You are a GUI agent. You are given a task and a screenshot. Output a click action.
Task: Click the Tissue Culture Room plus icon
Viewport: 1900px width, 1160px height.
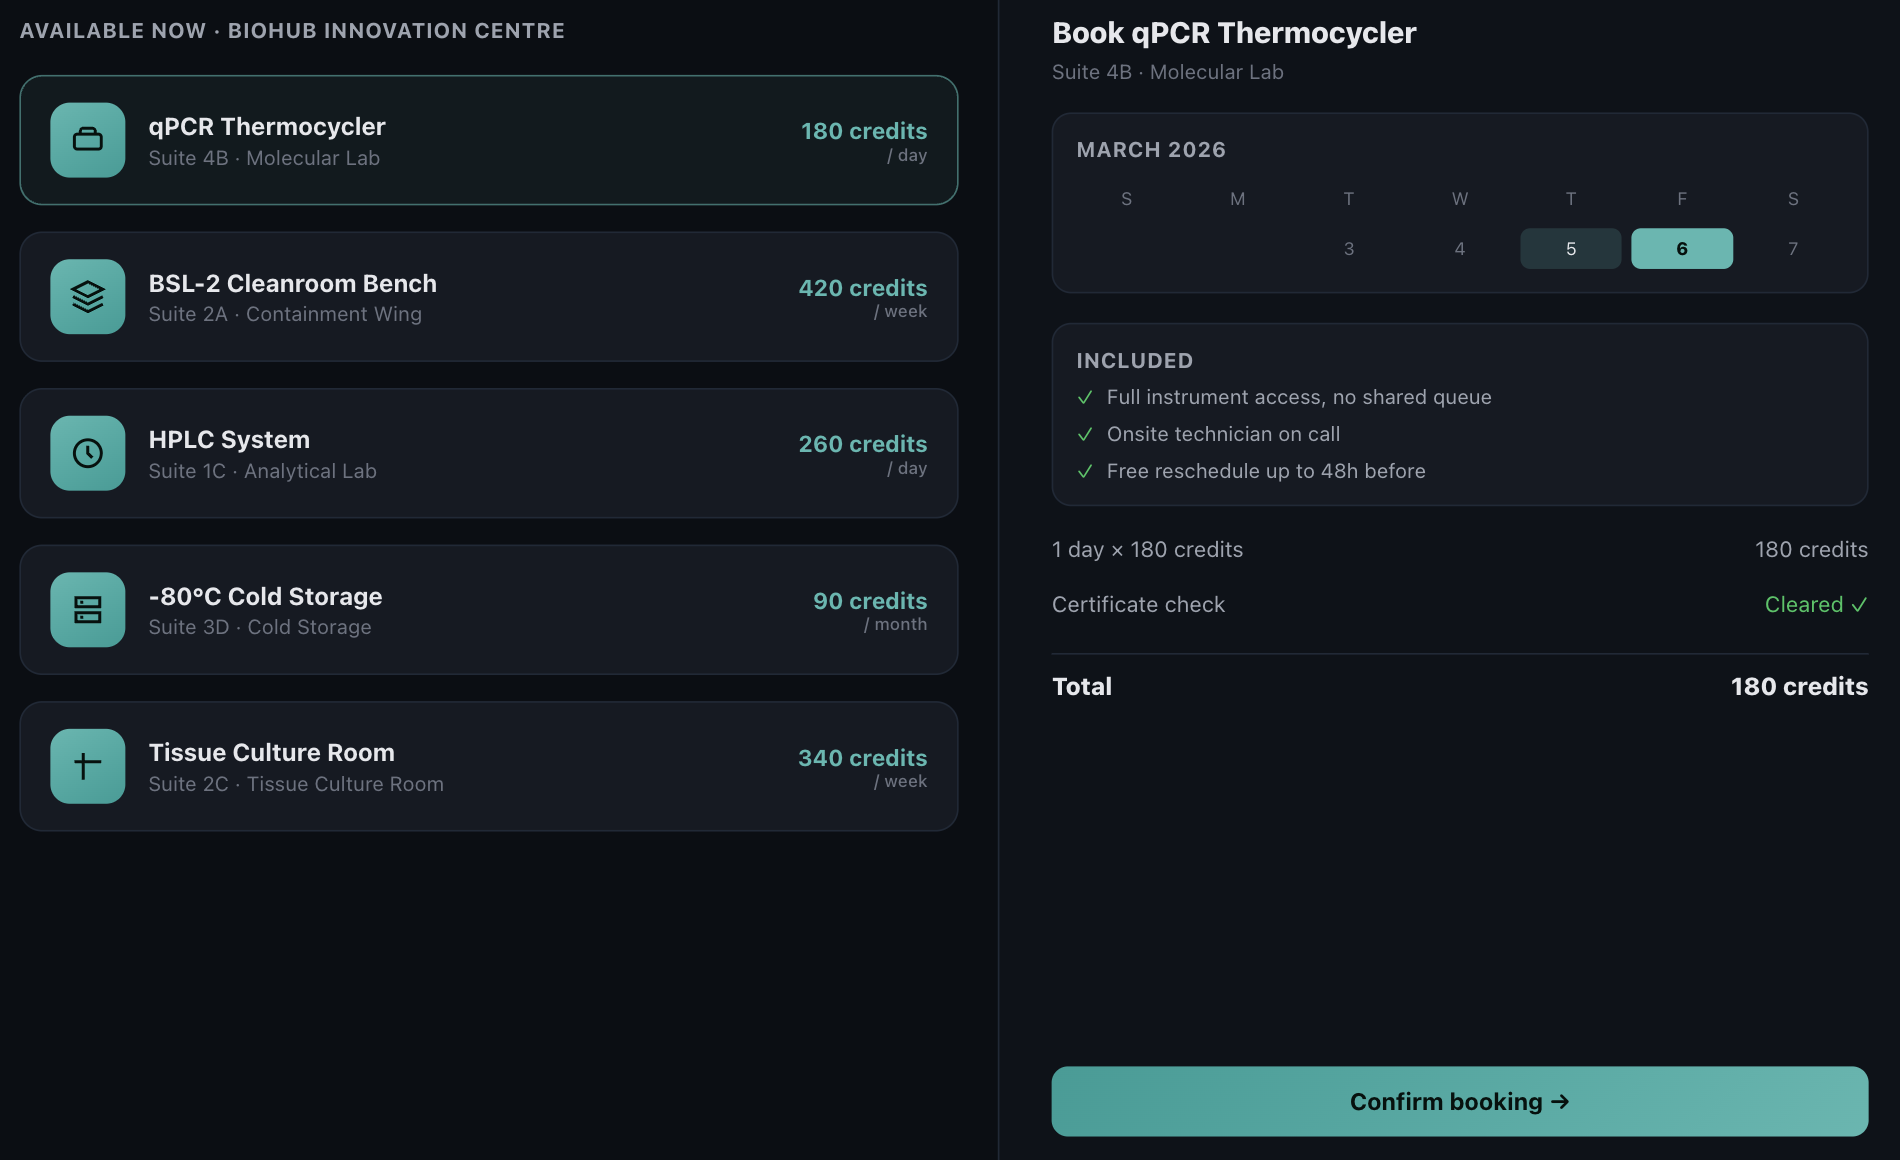(x=88, y=766)
